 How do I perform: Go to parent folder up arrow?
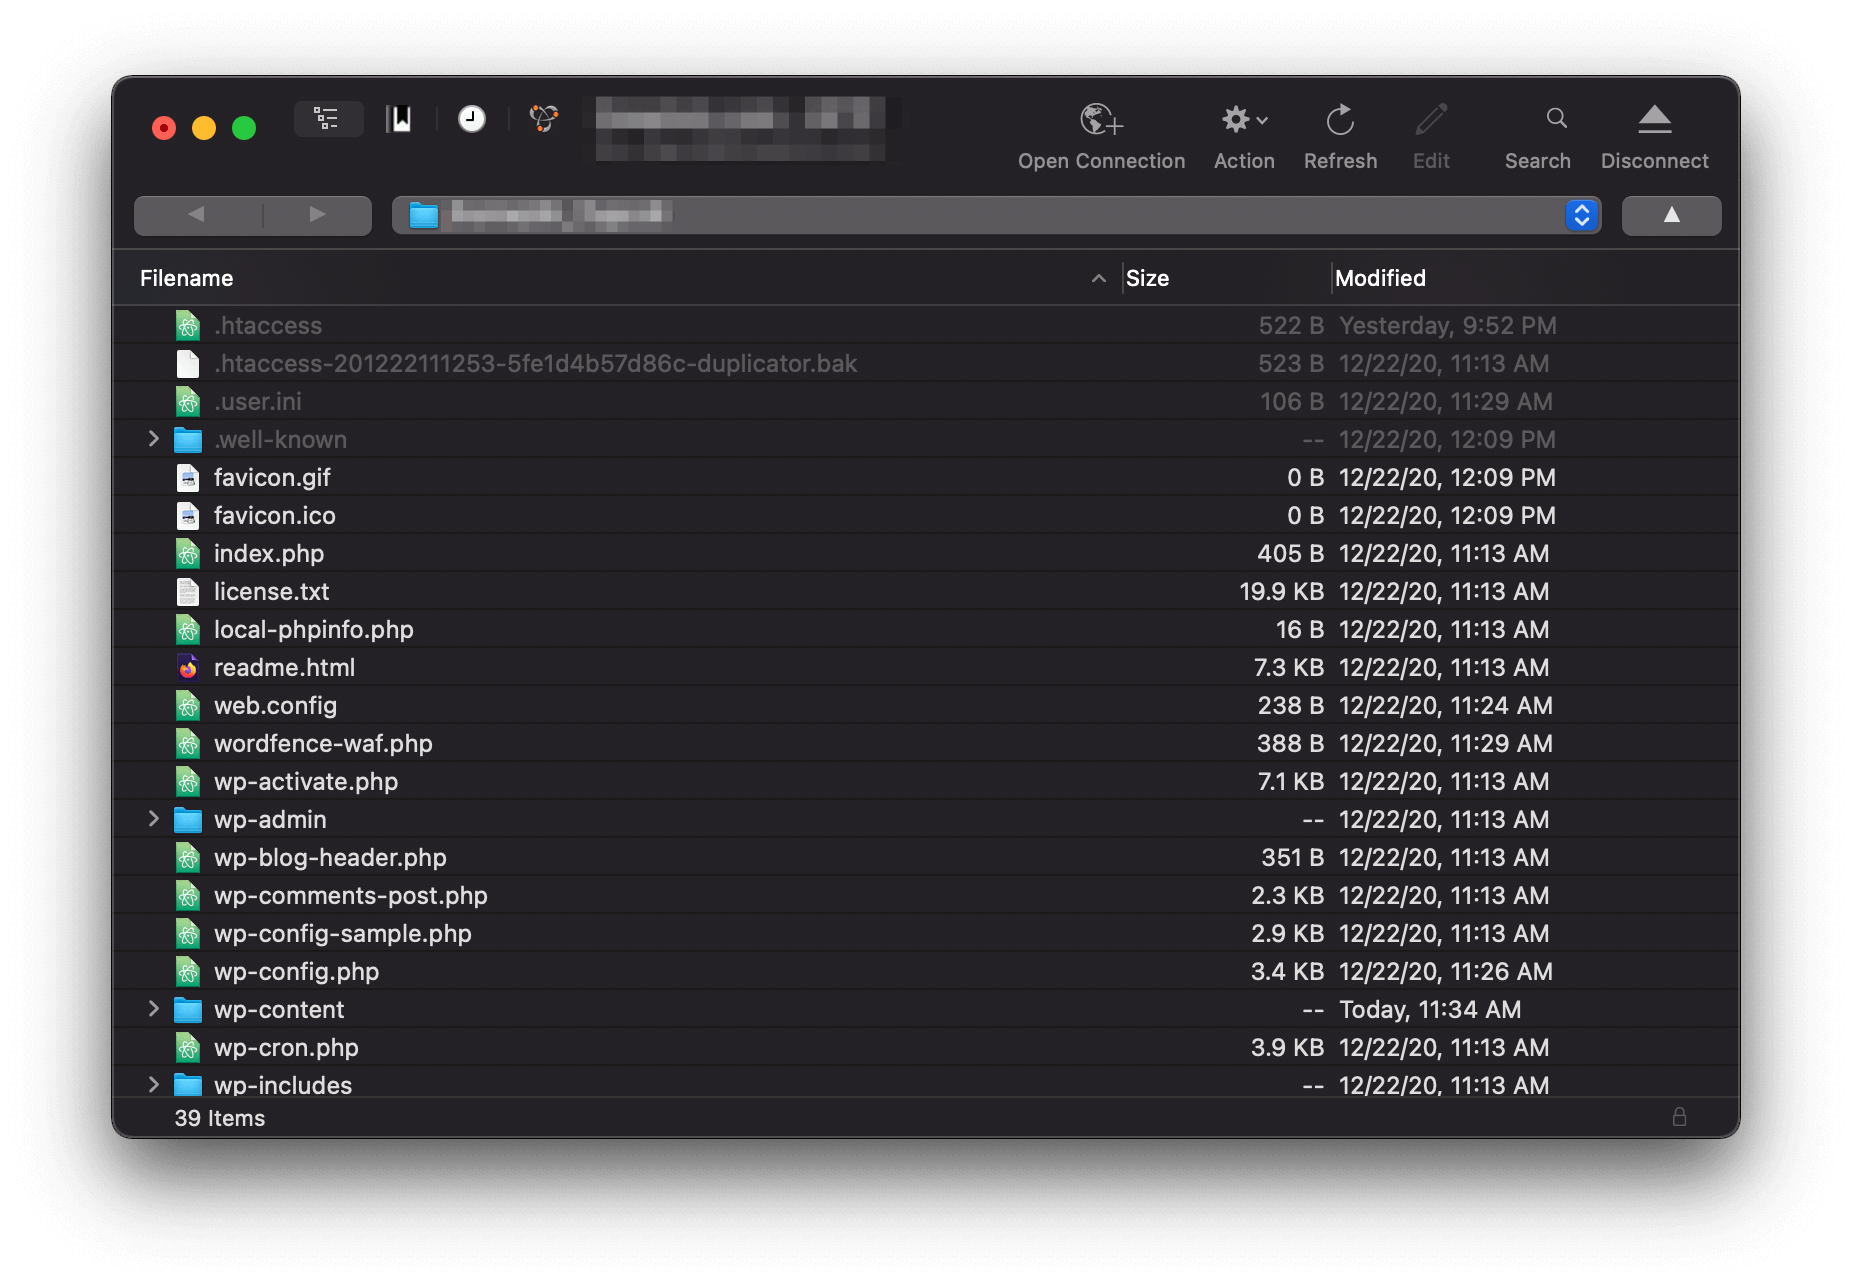point(1671,215)
